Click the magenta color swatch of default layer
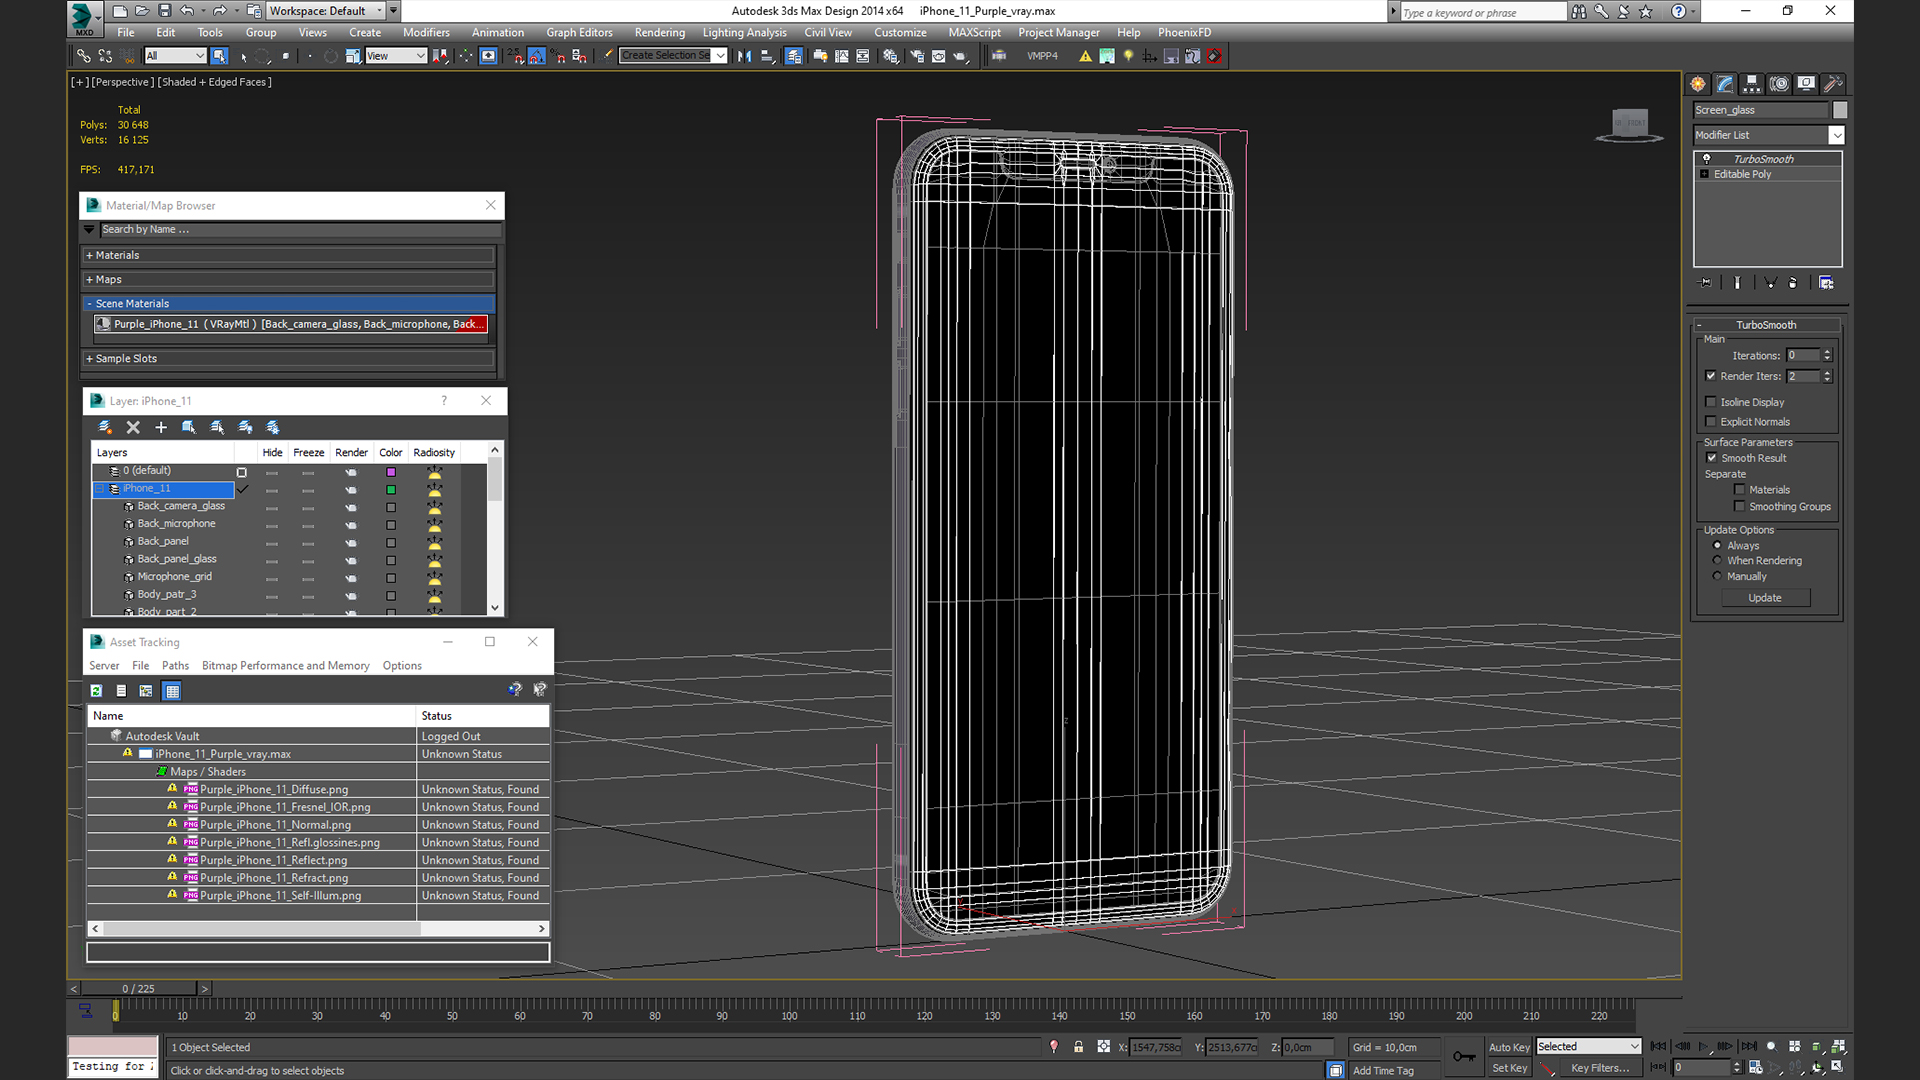1920x1080 pixels. click(x=391, y=472)
